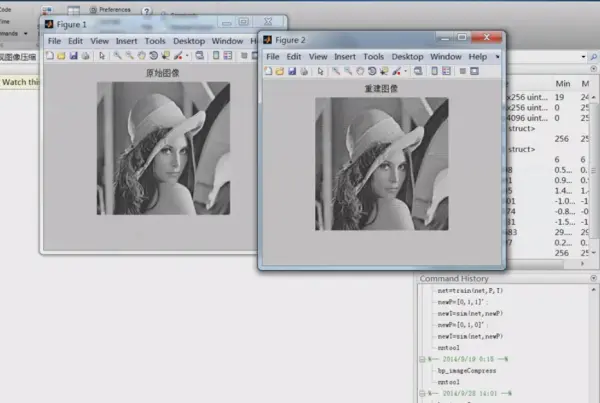Insert legend via Figure 2 toolbar icon

point(446,71)
